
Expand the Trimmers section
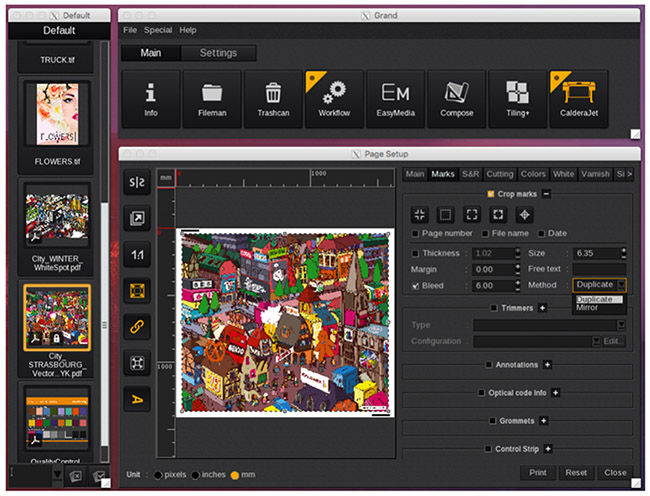click(543, 308)
